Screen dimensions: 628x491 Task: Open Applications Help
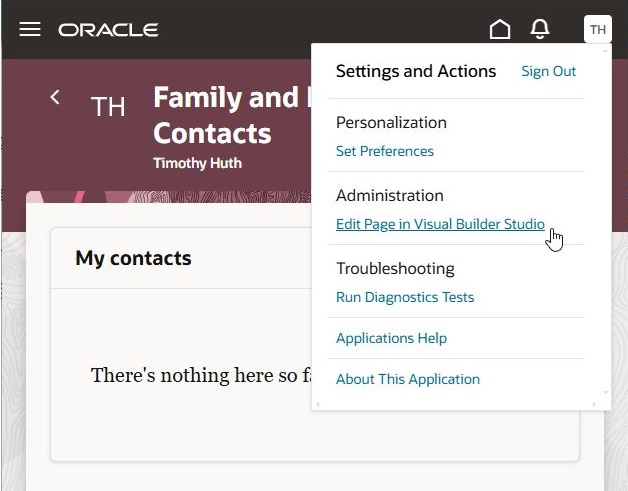coord(391,338)
